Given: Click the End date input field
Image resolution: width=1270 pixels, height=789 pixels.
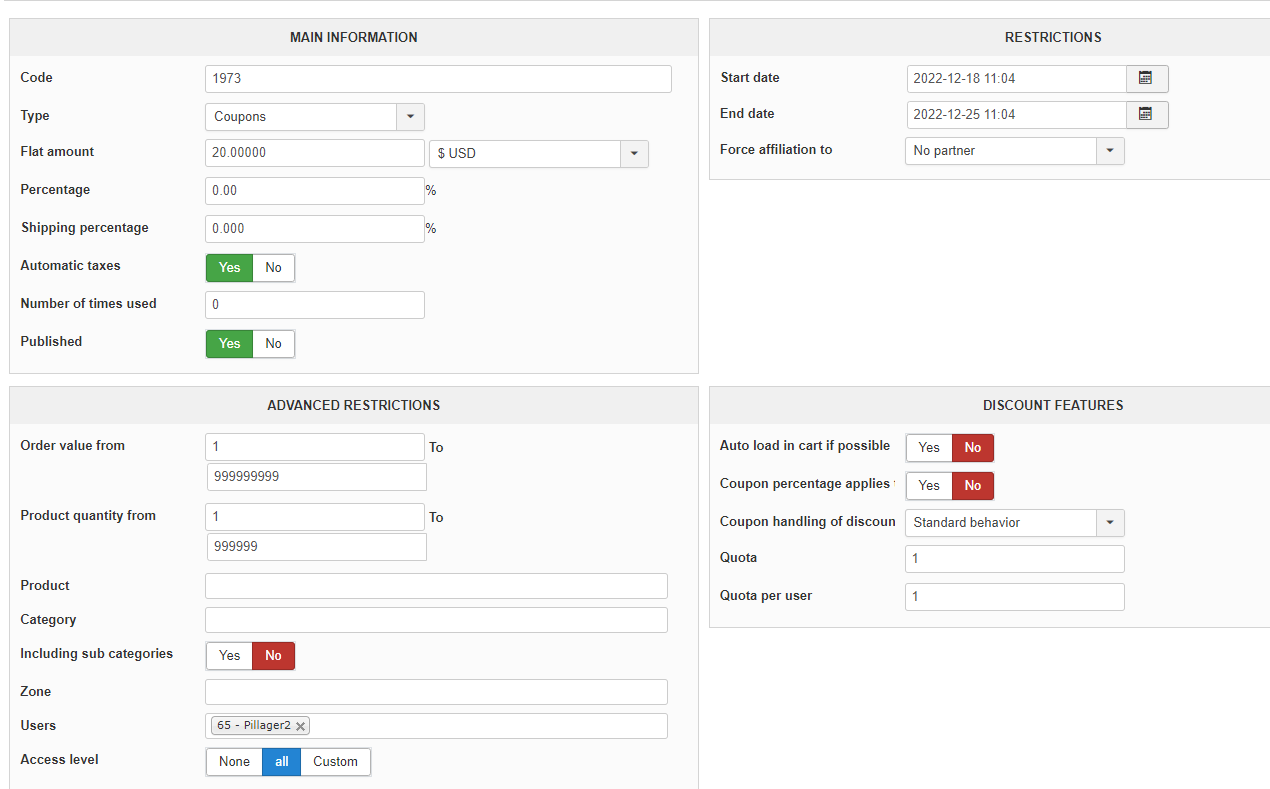Looking at the screenshot, I should coord(1017,115).
